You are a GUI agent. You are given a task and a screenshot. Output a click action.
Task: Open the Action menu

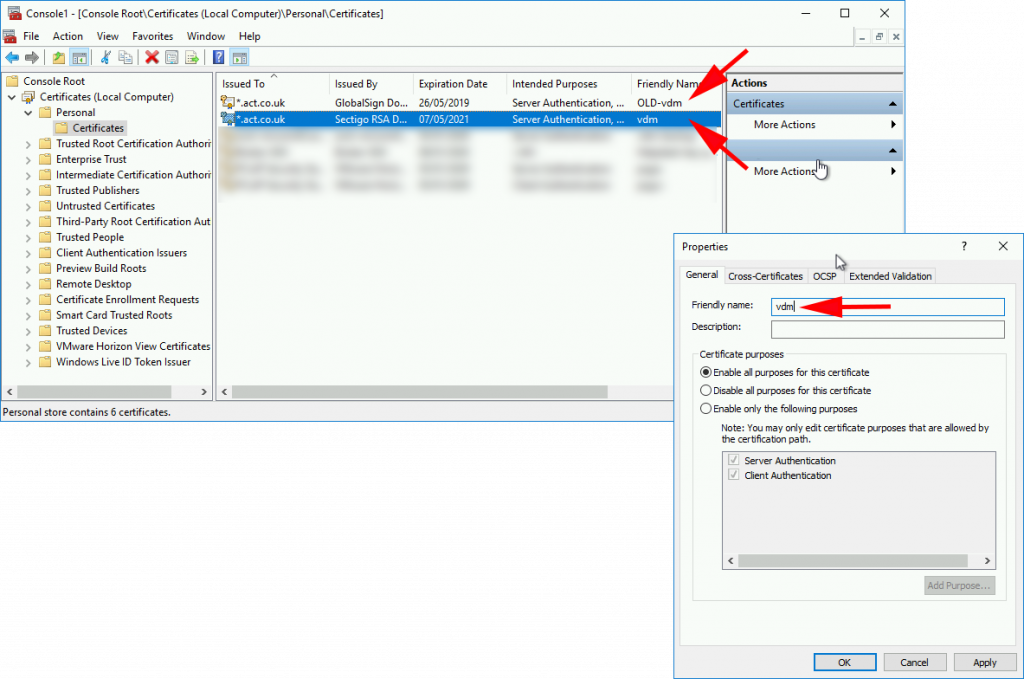coord(68,36)
